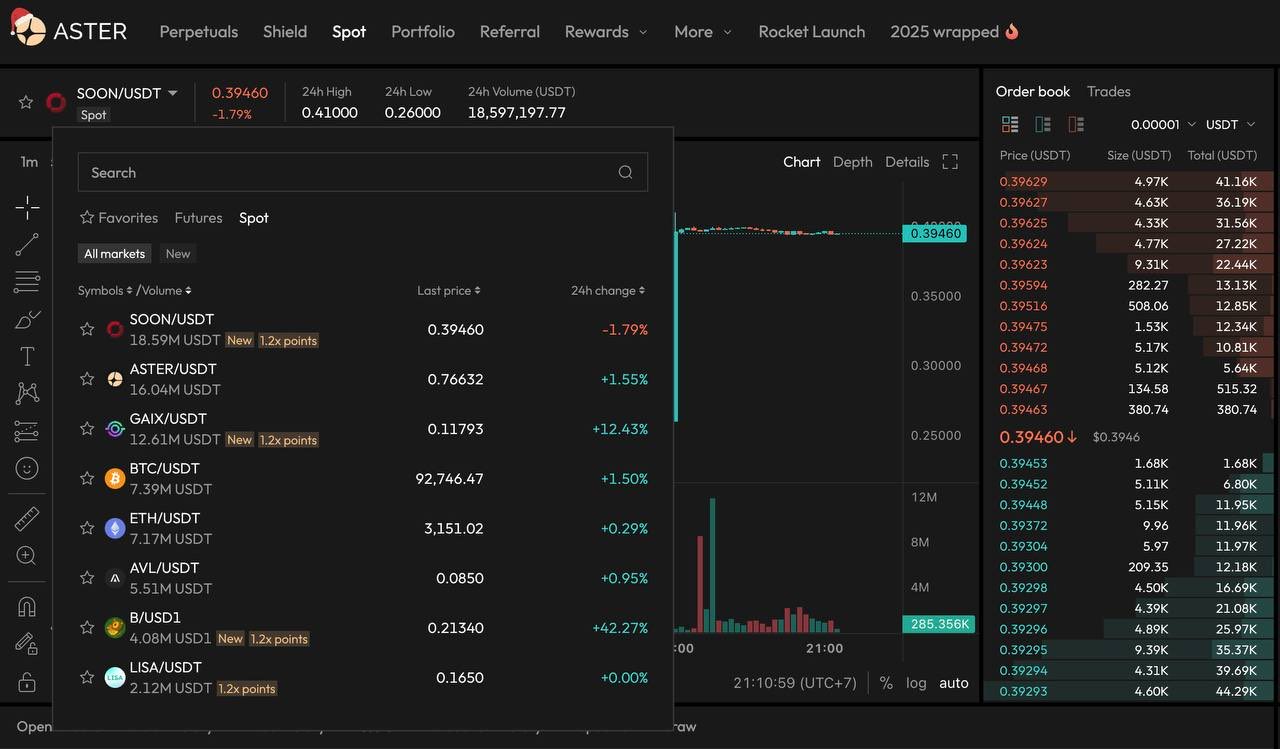Select the crosshair cursor tool
Viewport: 1280px width, 749px height.
[x=27, y=207]
